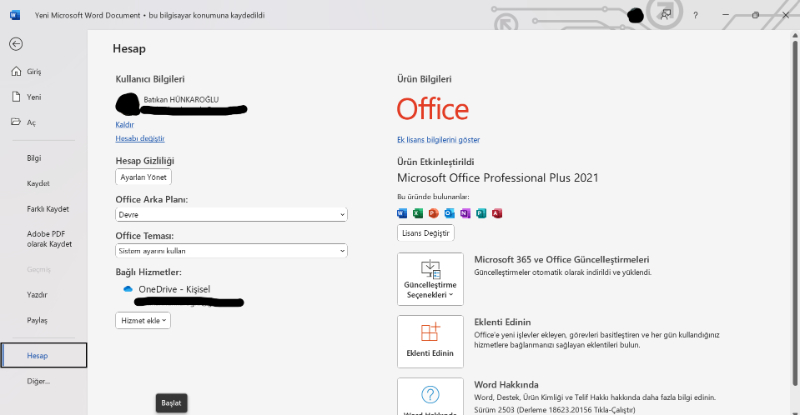Open the Paylaş menu item
The image size is (800, 415).
coord(37,321)
